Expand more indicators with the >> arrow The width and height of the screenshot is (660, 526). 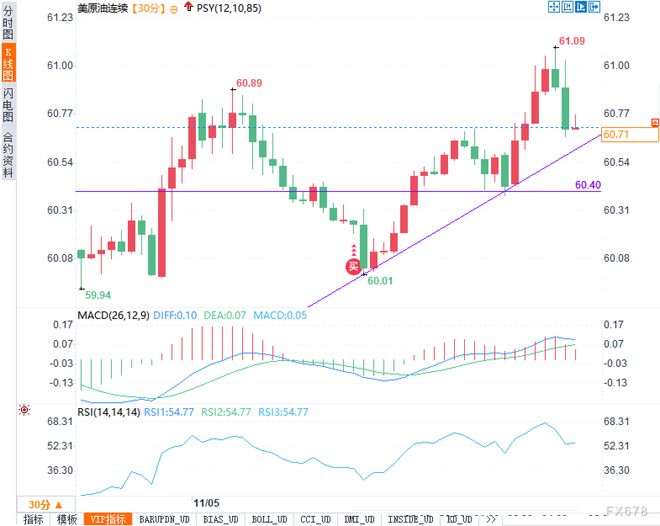490,519
